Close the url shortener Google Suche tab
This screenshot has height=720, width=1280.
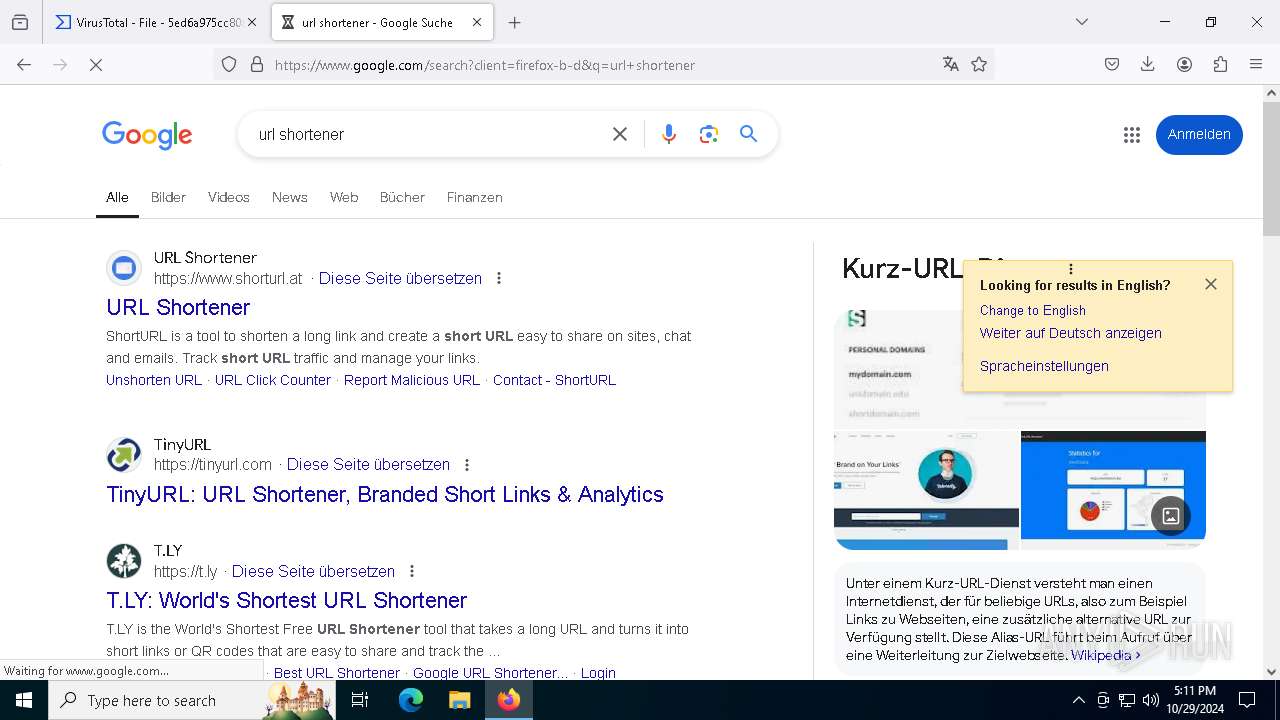click(477, 22)
